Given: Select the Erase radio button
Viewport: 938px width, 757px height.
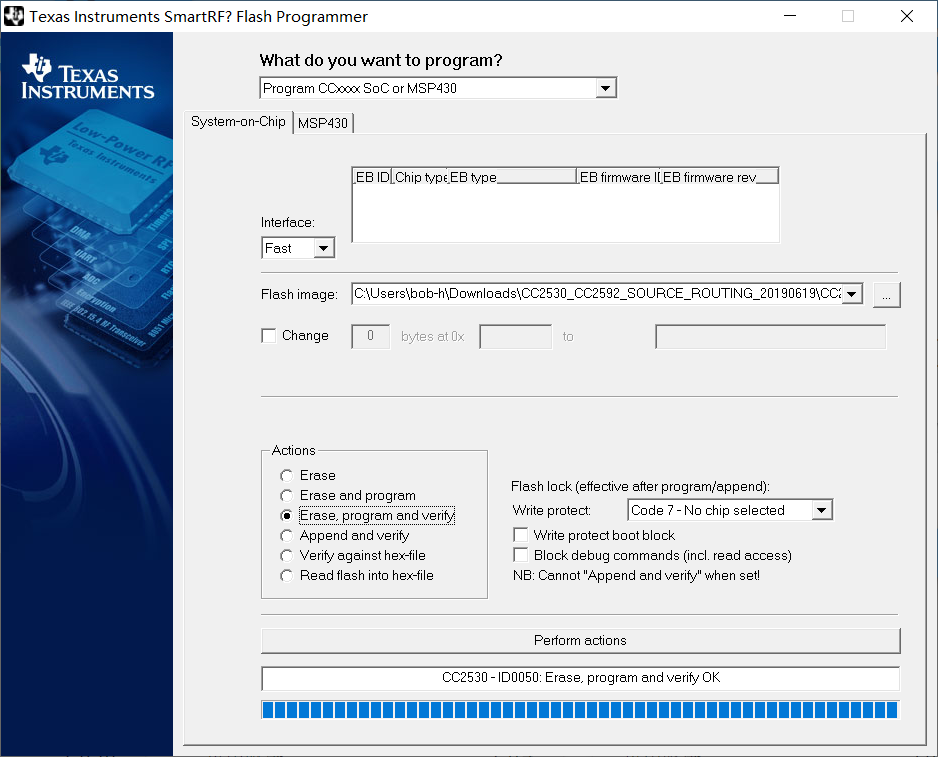Looking at the screenshot, I should point(287,476).
